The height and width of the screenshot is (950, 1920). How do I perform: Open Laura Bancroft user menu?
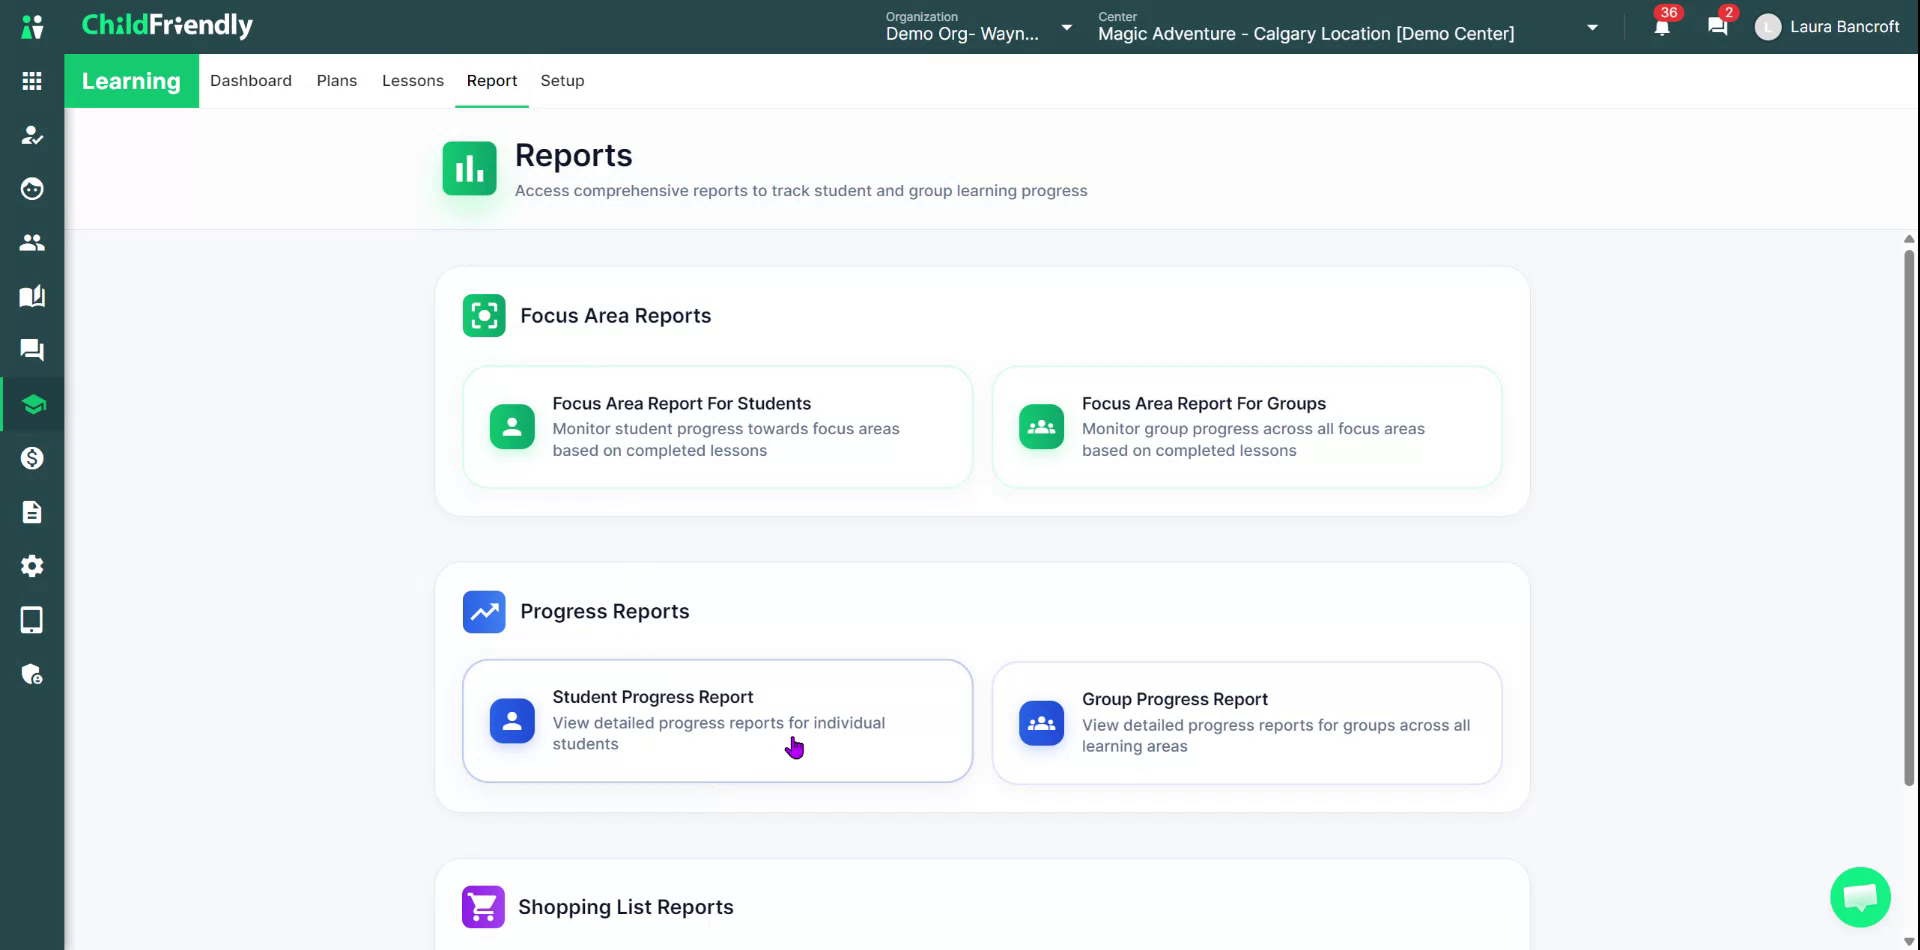(1827, 27)
